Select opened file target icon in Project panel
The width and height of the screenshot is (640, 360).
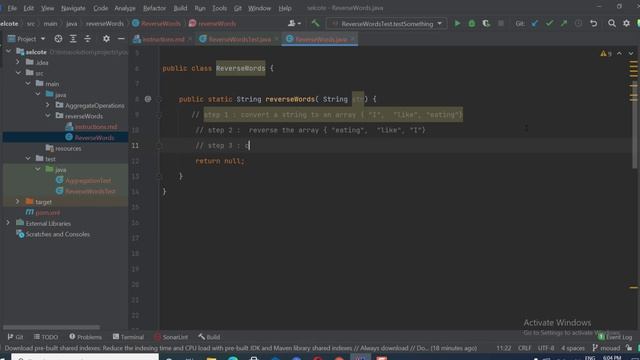coord(58,39)
